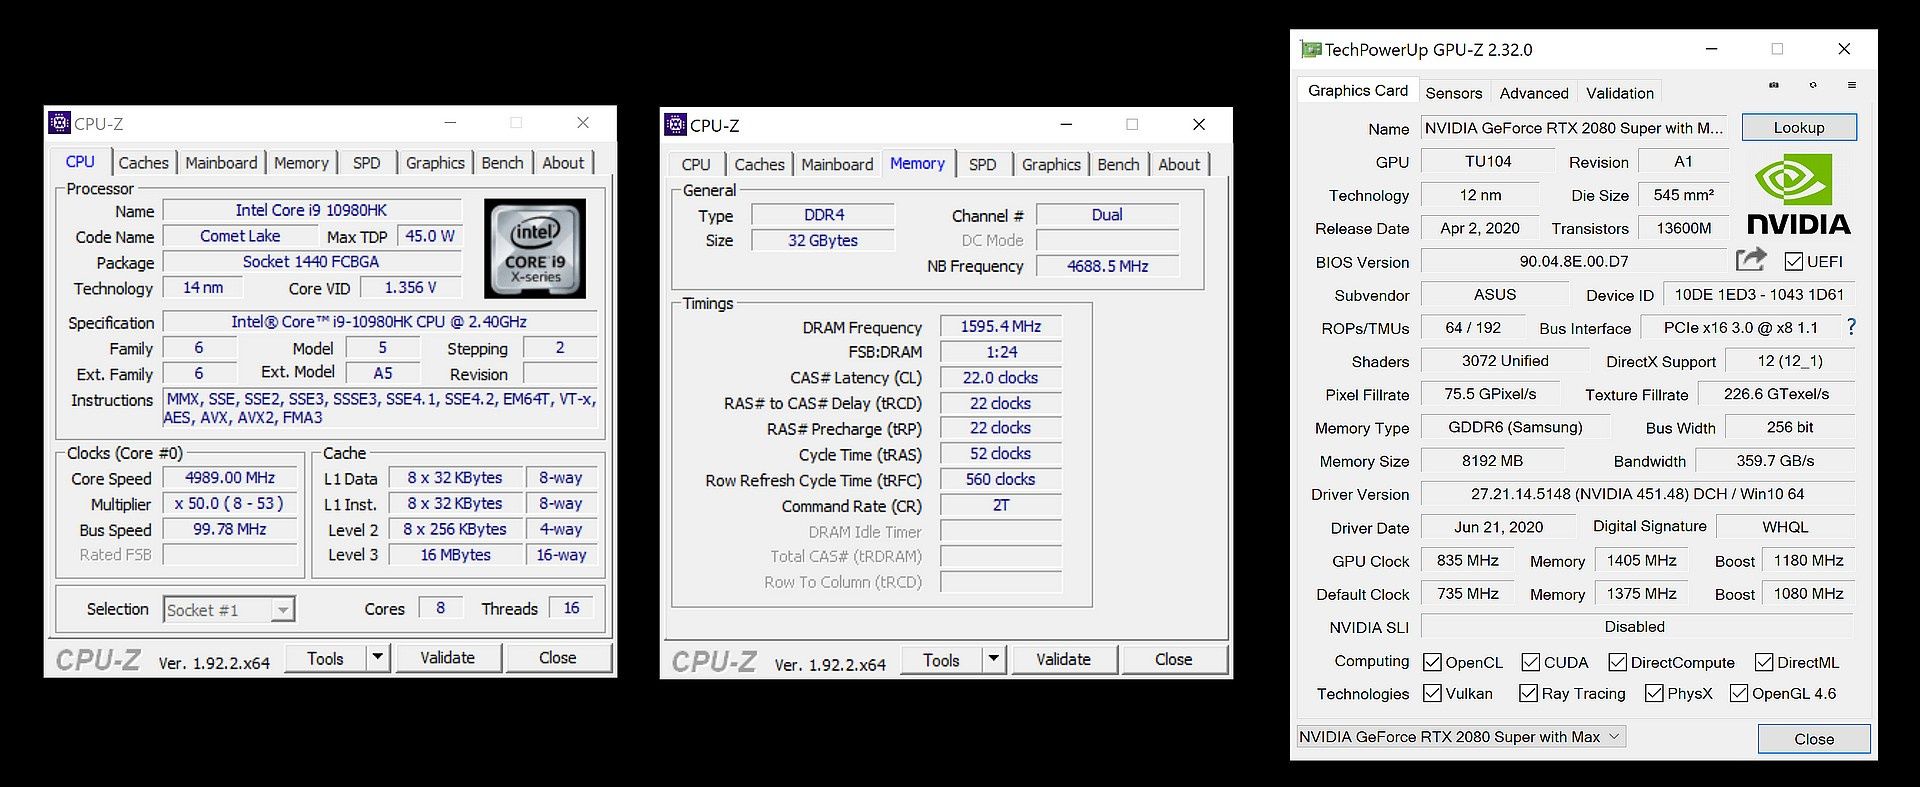Click the Core Speed 4989.00 MHz value
The image size is (1920, 787).
pos(230,478)
